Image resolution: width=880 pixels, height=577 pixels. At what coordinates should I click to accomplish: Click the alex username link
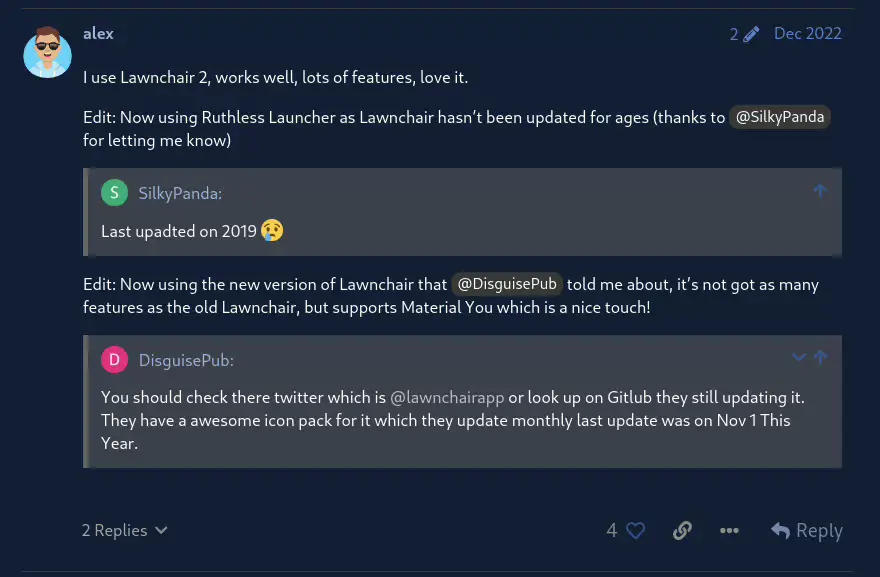tap(98, 33)
